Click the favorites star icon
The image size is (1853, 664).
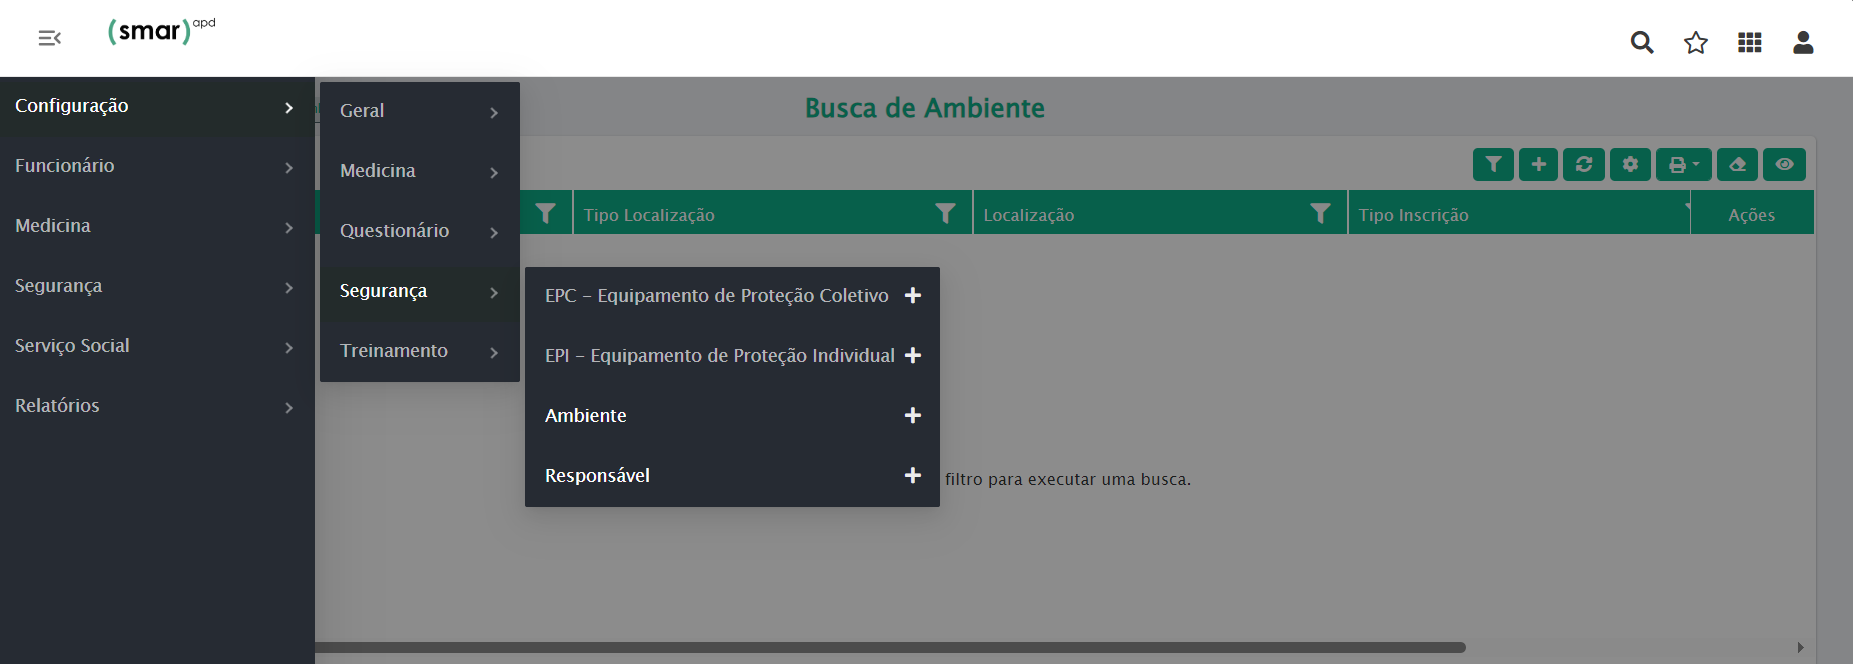pyautogui.click(x=1695, y=42)
